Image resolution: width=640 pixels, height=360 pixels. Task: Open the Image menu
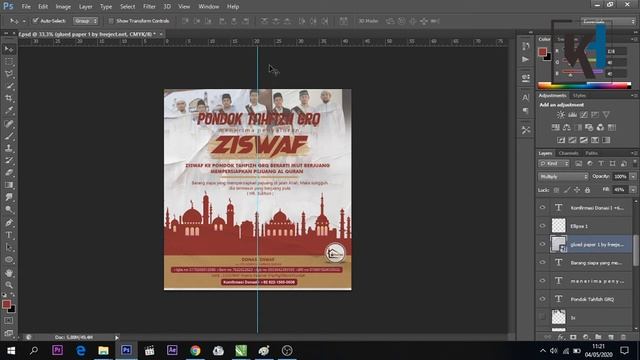coord(63,7)
